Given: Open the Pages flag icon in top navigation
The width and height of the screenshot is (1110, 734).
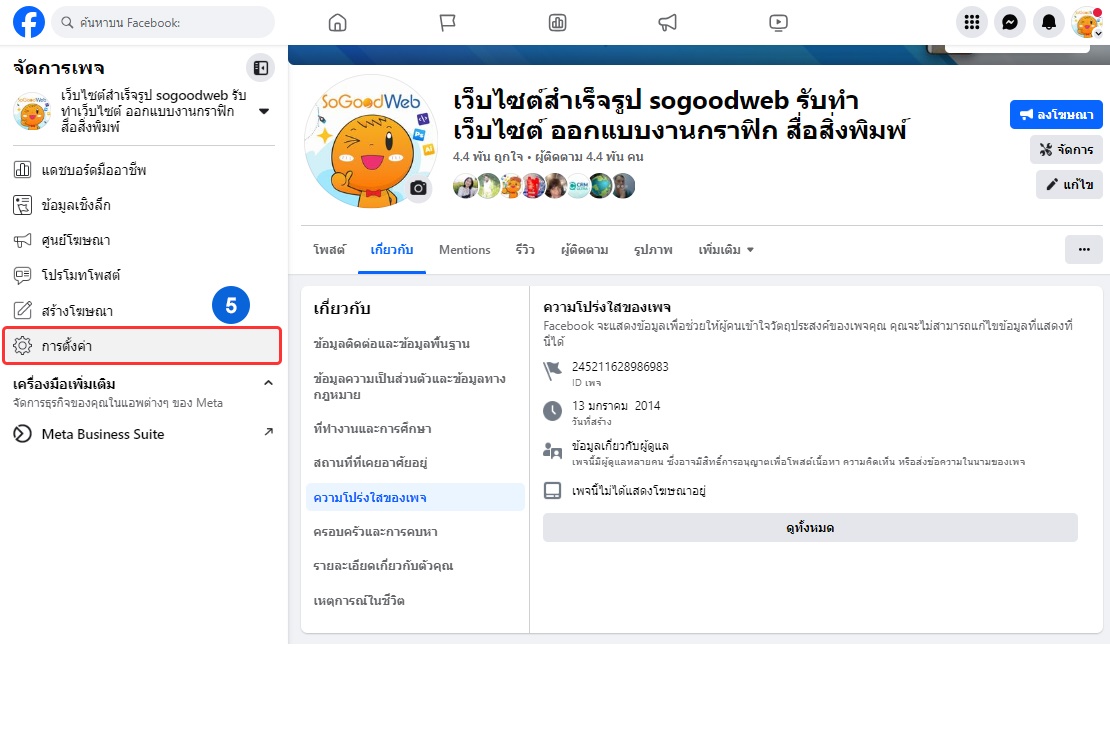Looking at the screenshot, I should click(447, 23).
